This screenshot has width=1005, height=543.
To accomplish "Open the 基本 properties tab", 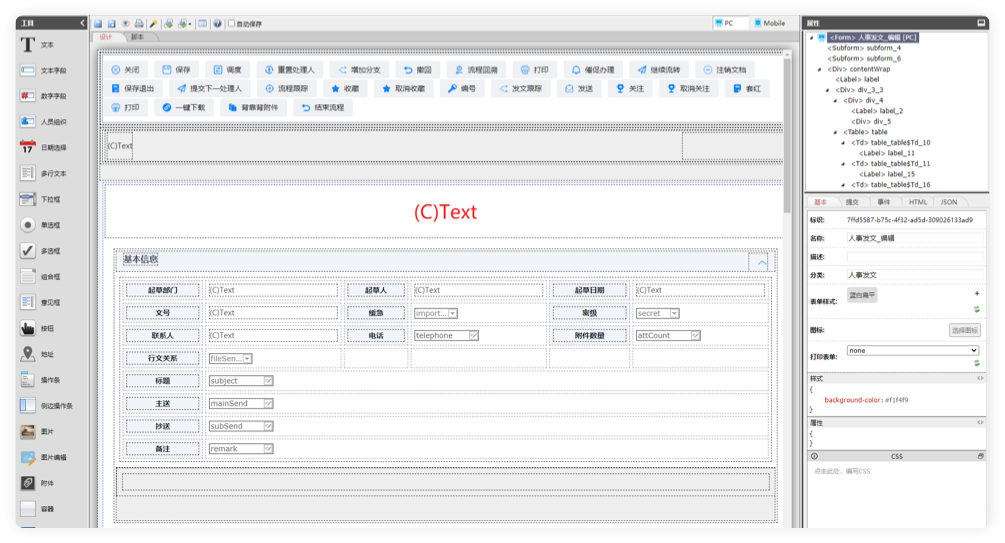I will pyautogui.click(x=820, y=202).
